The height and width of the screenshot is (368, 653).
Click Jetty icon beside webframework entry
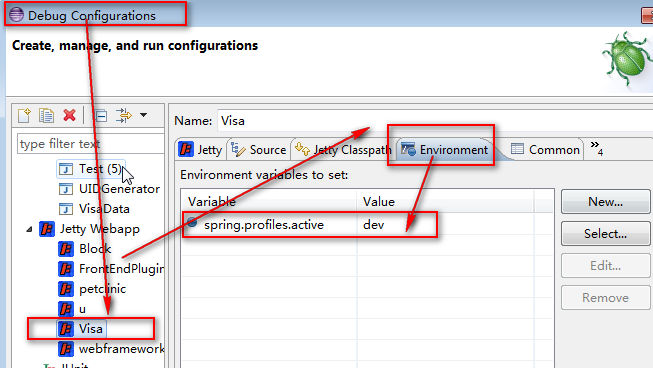point(66,349)
